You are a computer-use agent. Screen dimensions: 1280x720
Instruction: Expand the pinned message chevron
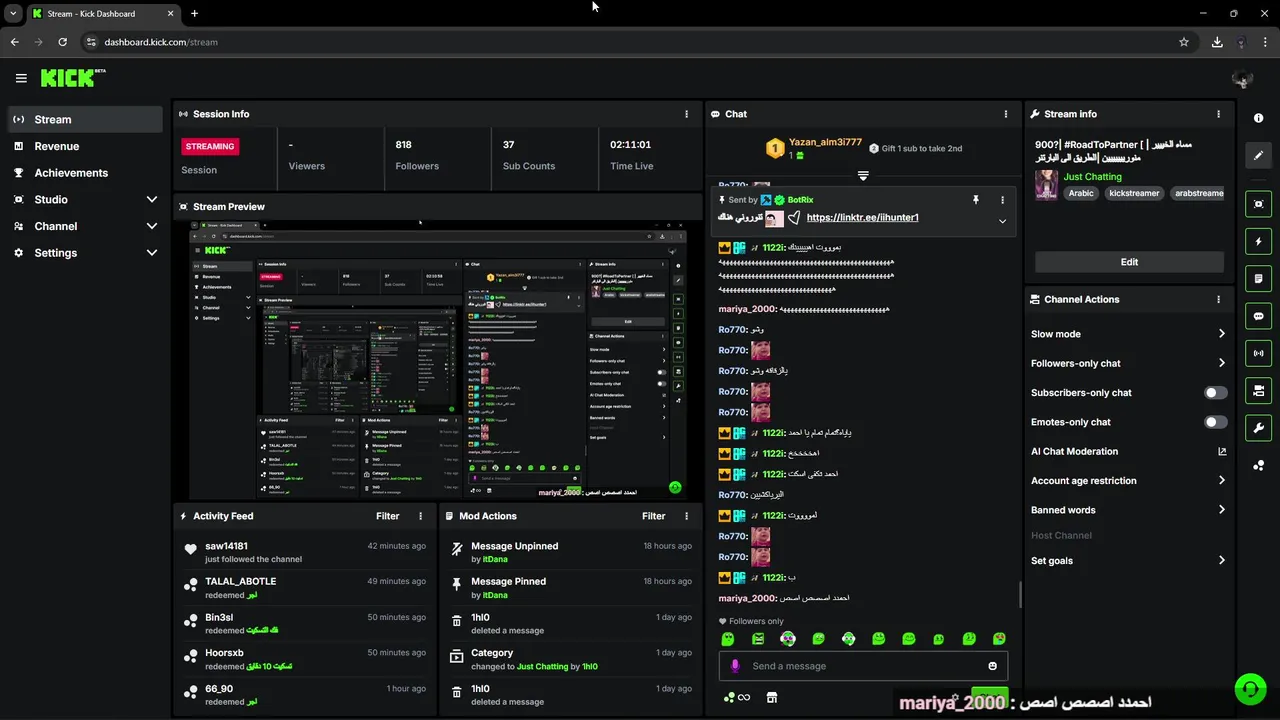click(1002, 221)
